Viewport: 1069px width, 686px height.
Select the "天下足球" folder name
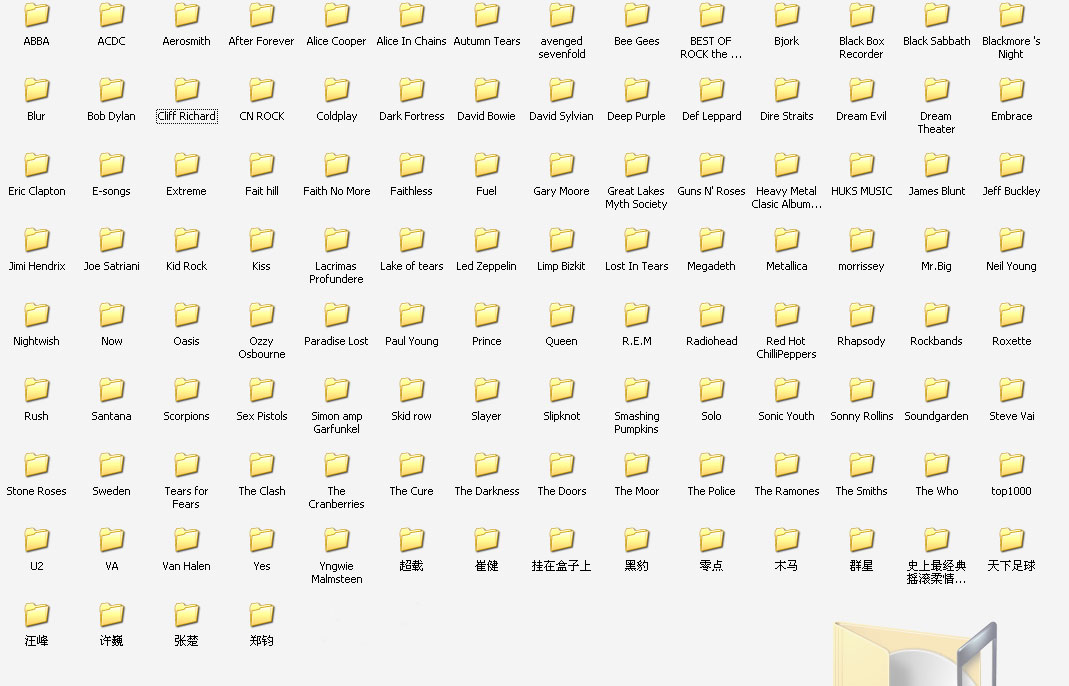(x=1011, y=566)
